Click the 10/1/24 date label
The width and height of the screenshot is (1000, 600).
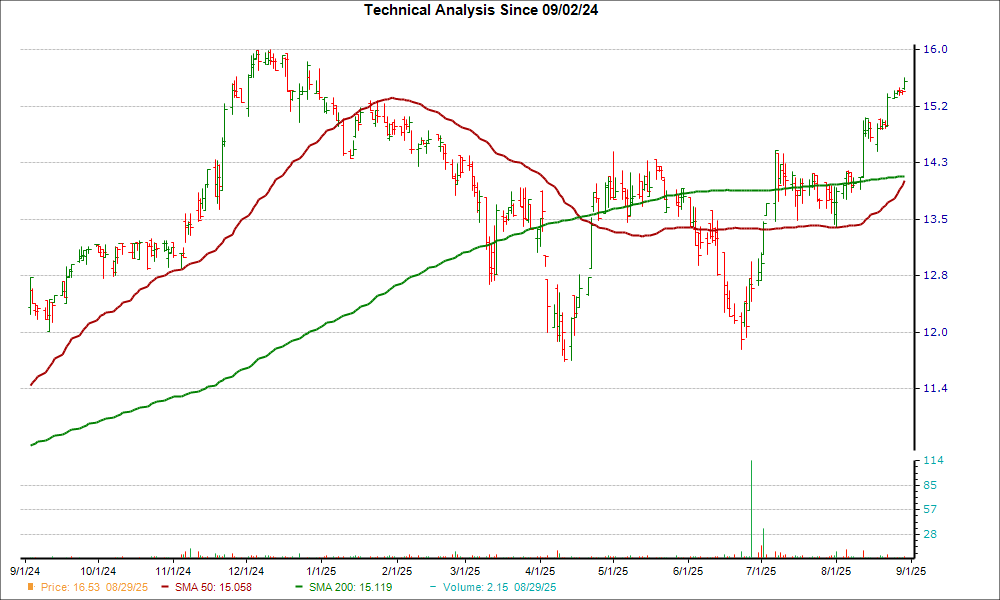tap(98, 571)
